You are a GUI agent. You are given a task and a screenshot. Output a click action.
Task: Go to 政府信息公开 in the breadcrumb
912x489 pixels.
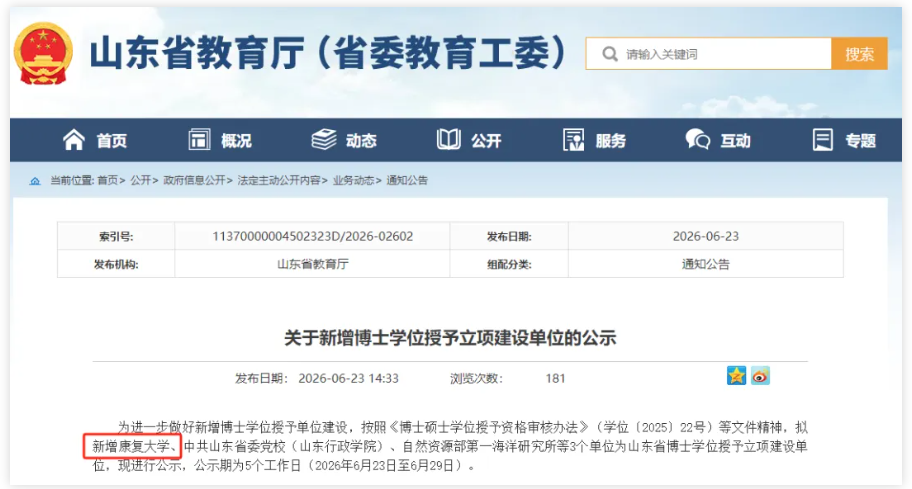pyautogui.click(x=194, y=180)
